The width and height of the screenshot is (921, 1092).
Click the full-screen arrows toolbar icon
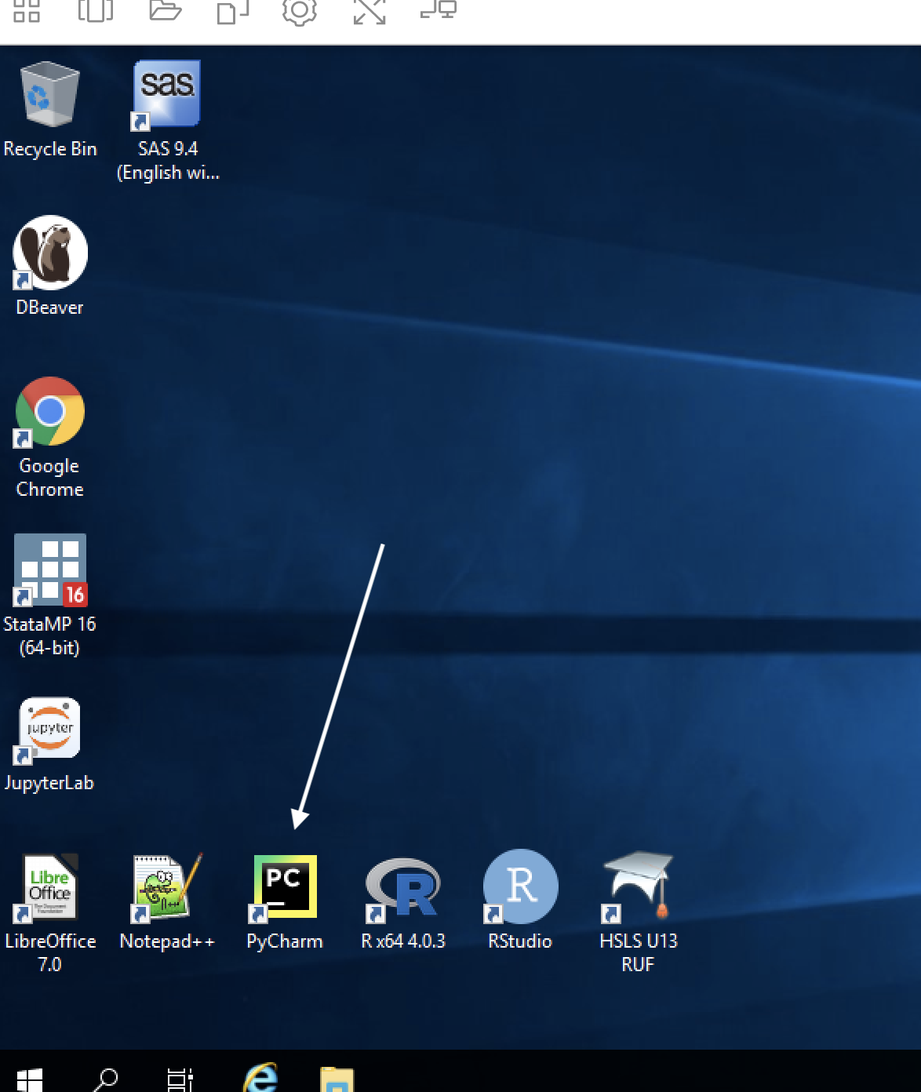tap(369, 12)
